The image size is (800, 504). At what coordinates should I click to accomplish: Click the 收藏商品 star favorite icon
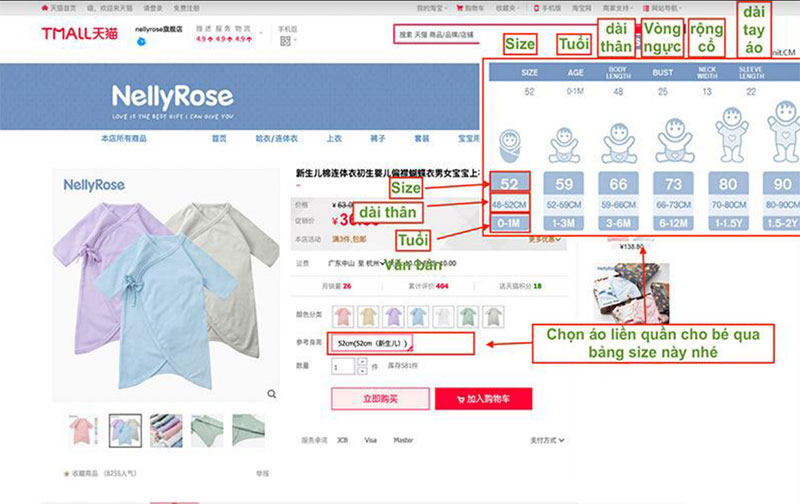tap(66, 474)
